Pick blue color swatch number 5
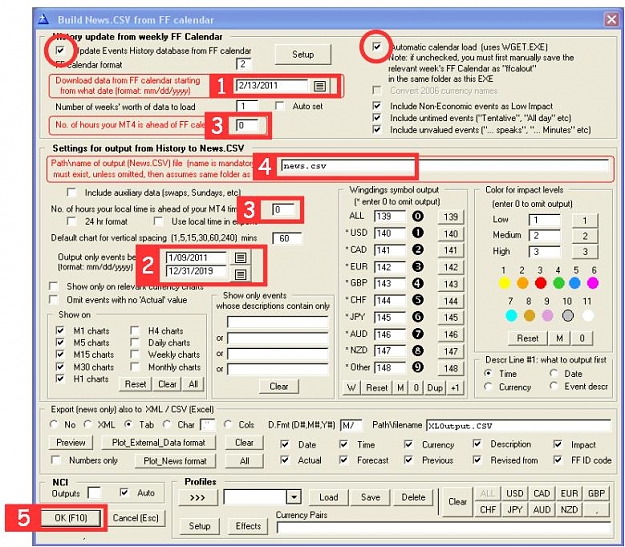Screen dimensions: 625x547 point(575,283)
